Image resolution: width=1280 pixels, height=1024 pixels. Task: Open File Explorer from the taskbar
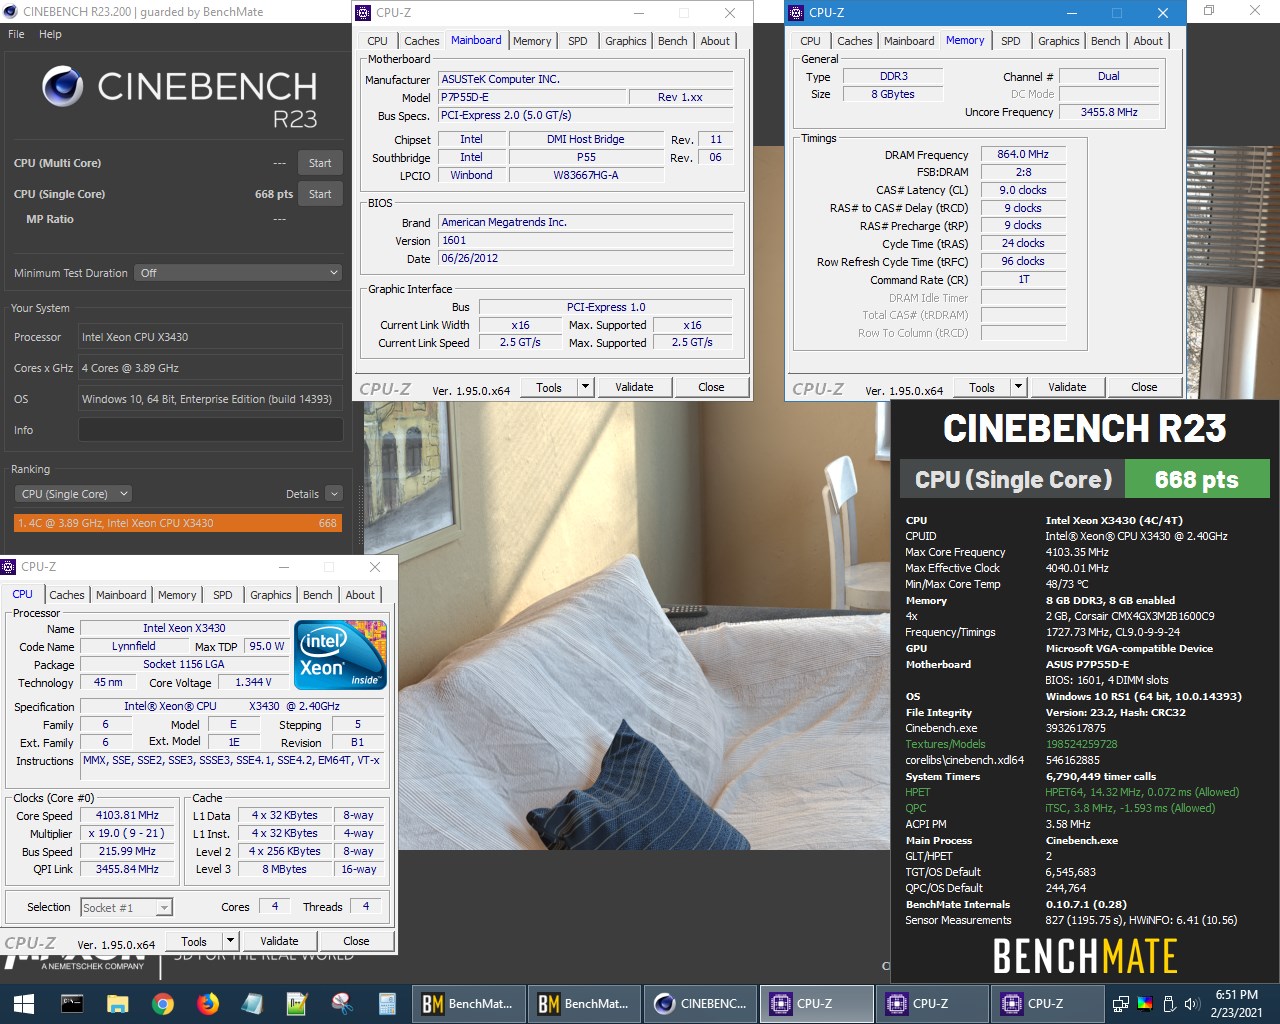[117, 1003]
